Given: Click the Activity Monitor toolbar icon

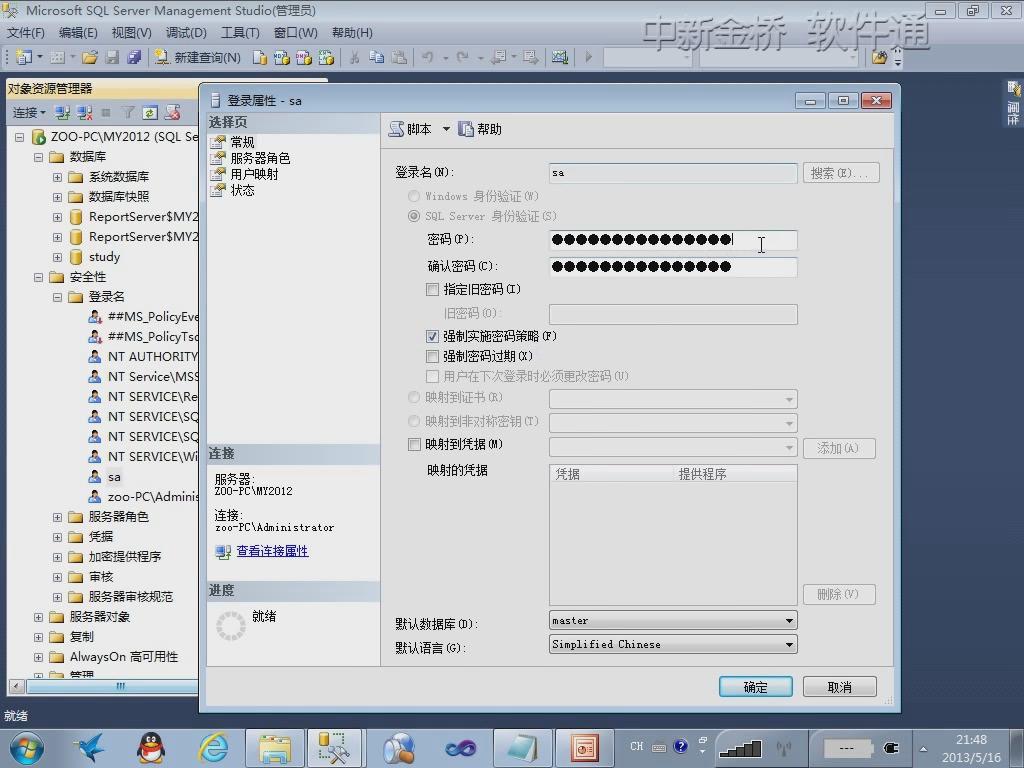Looking at the screenshot, I should pyautogui.click(x=560, y=57).
